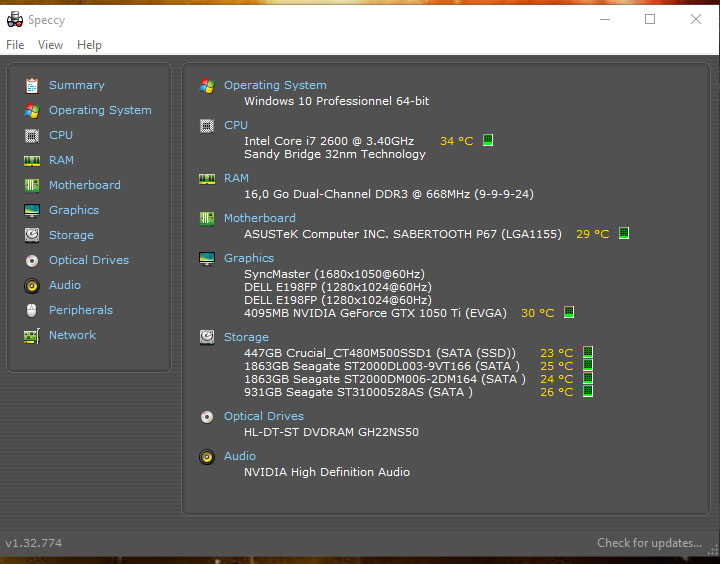Screen dimensions: 720x564
Task: Click the CPU temperature value 34 °C
Action: coord(456,141)
